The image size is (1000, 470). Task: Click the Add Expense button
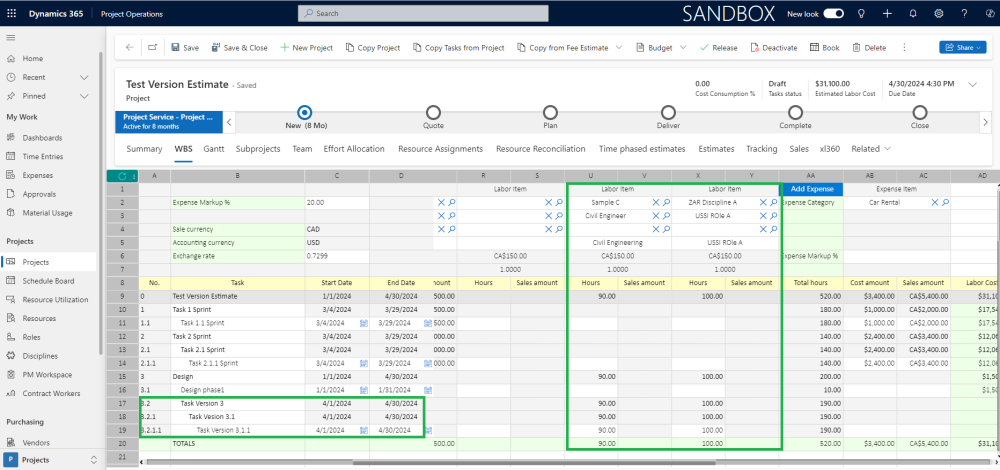click(811, 188)
